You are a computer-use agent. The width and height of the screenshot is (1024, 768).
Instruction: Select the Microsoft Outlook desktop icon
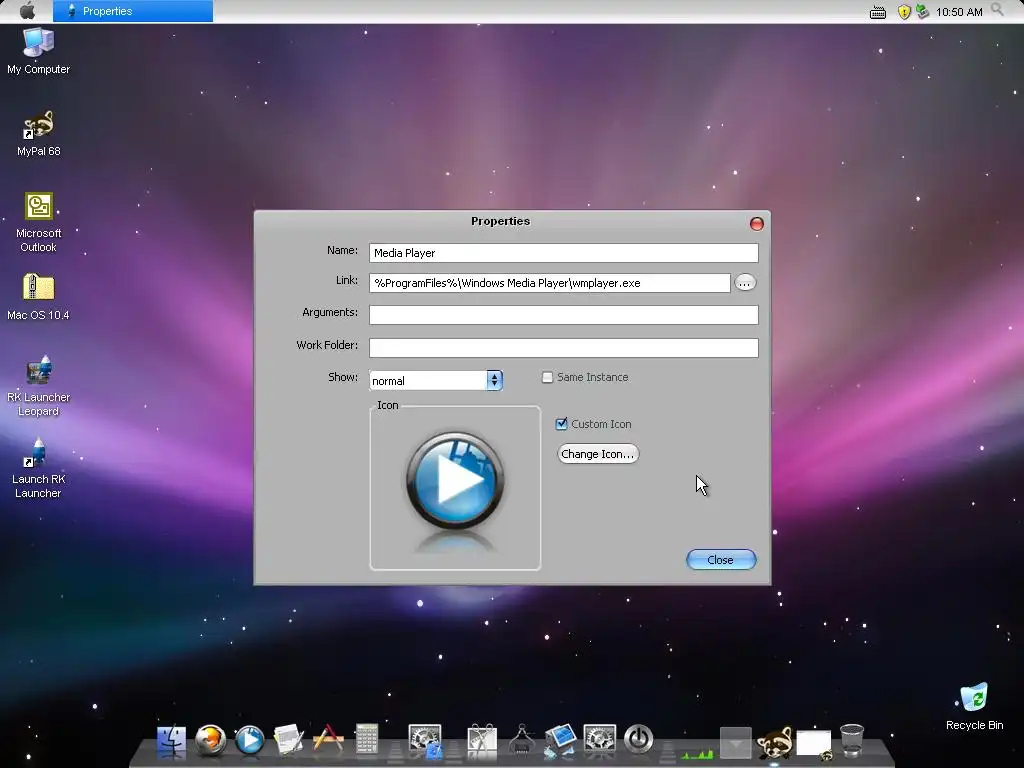click(x=39, y=222)
